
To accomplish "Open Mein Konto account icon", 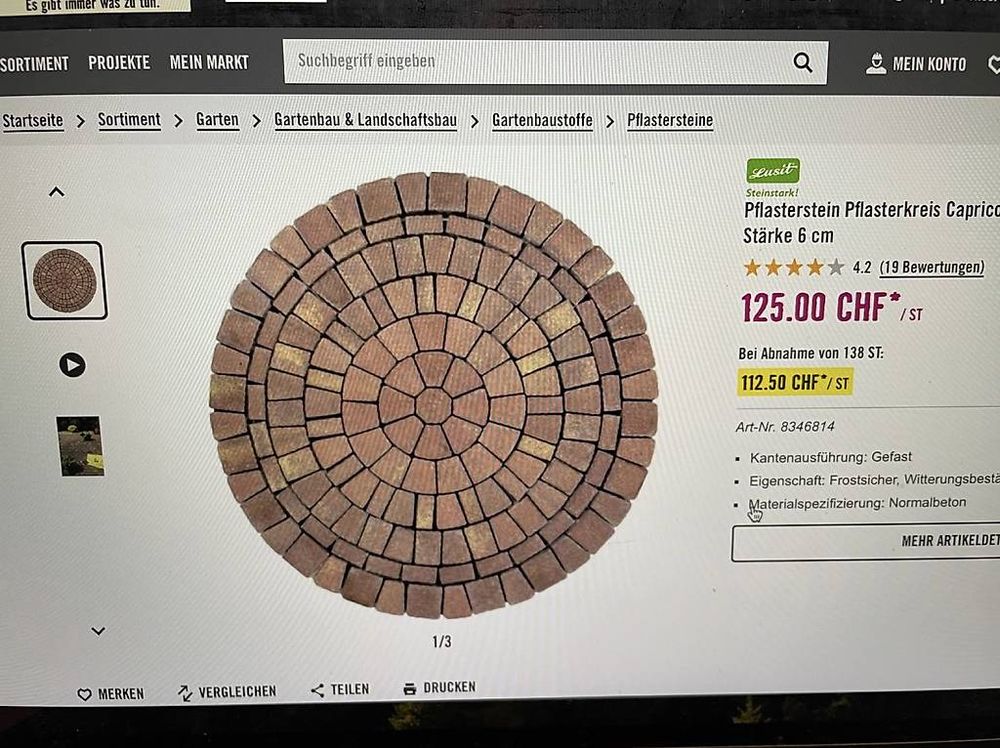I will [876, 64].
